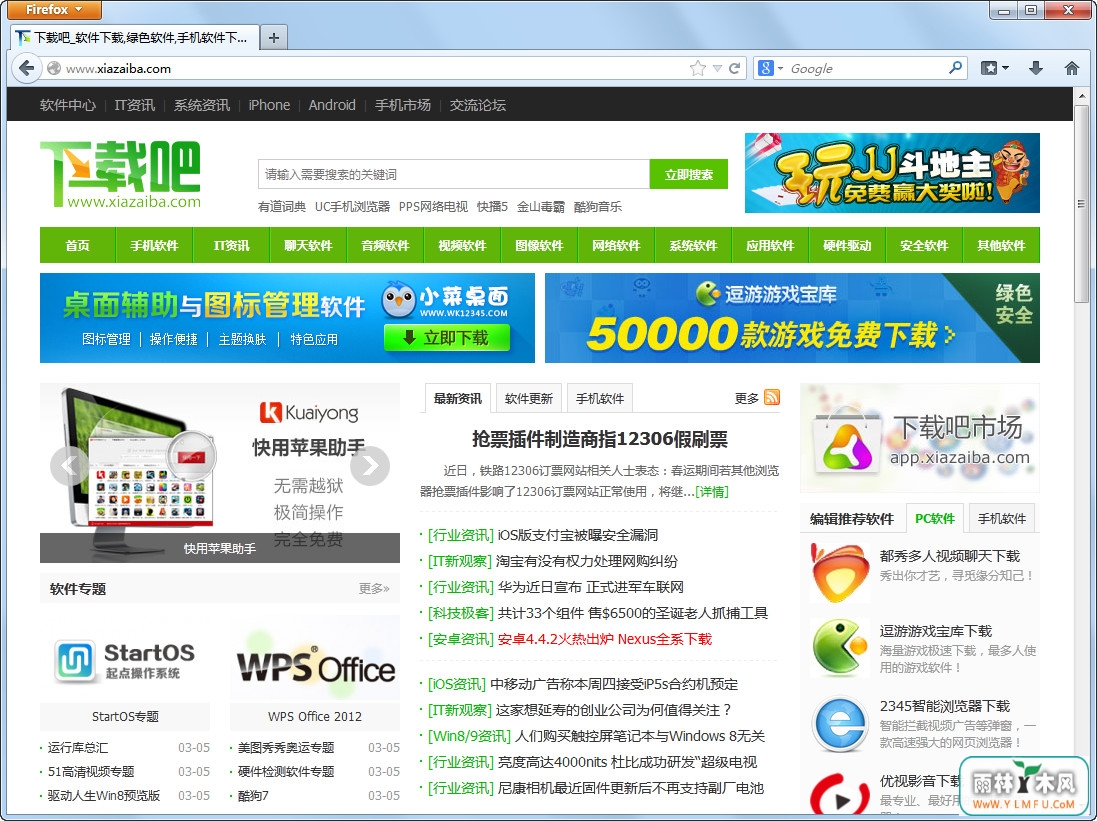Reload the page using the refresh icon
Screen dimensions: 1097x821
tap(735, 68)
